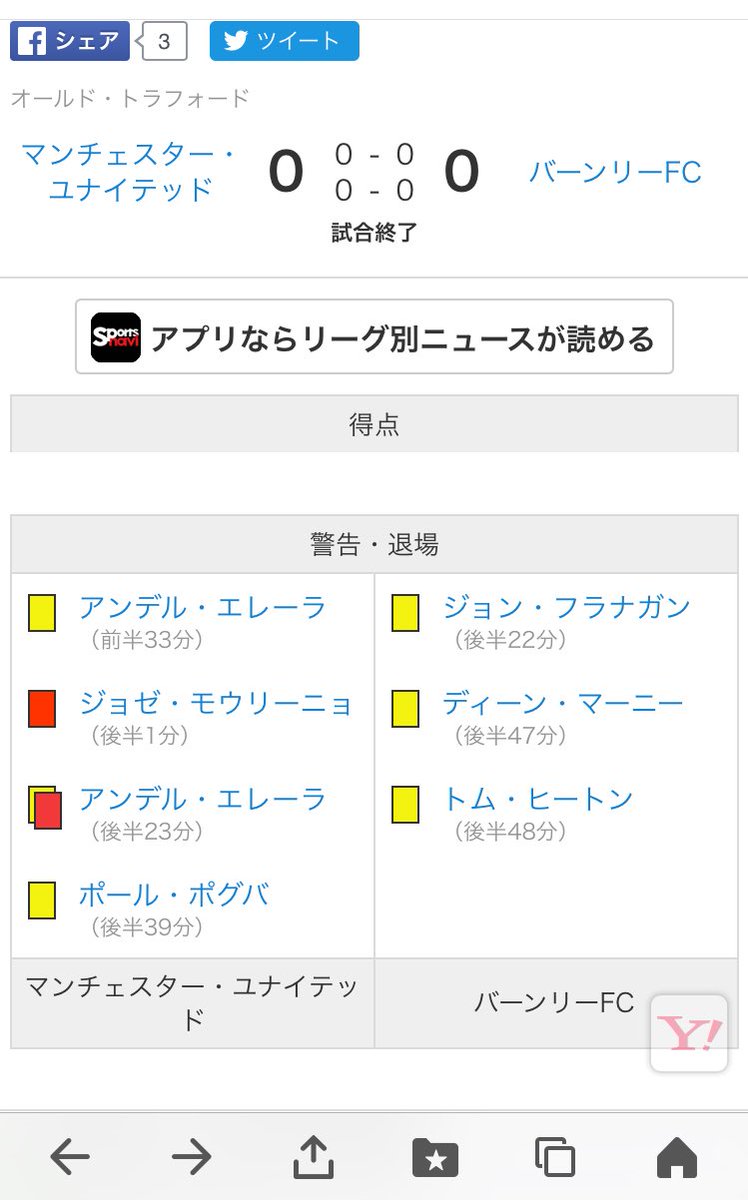Screen dimensions: 748x1200
Task: Go to the home icon
Action: pyautogui.click(x=677, y=1157)
